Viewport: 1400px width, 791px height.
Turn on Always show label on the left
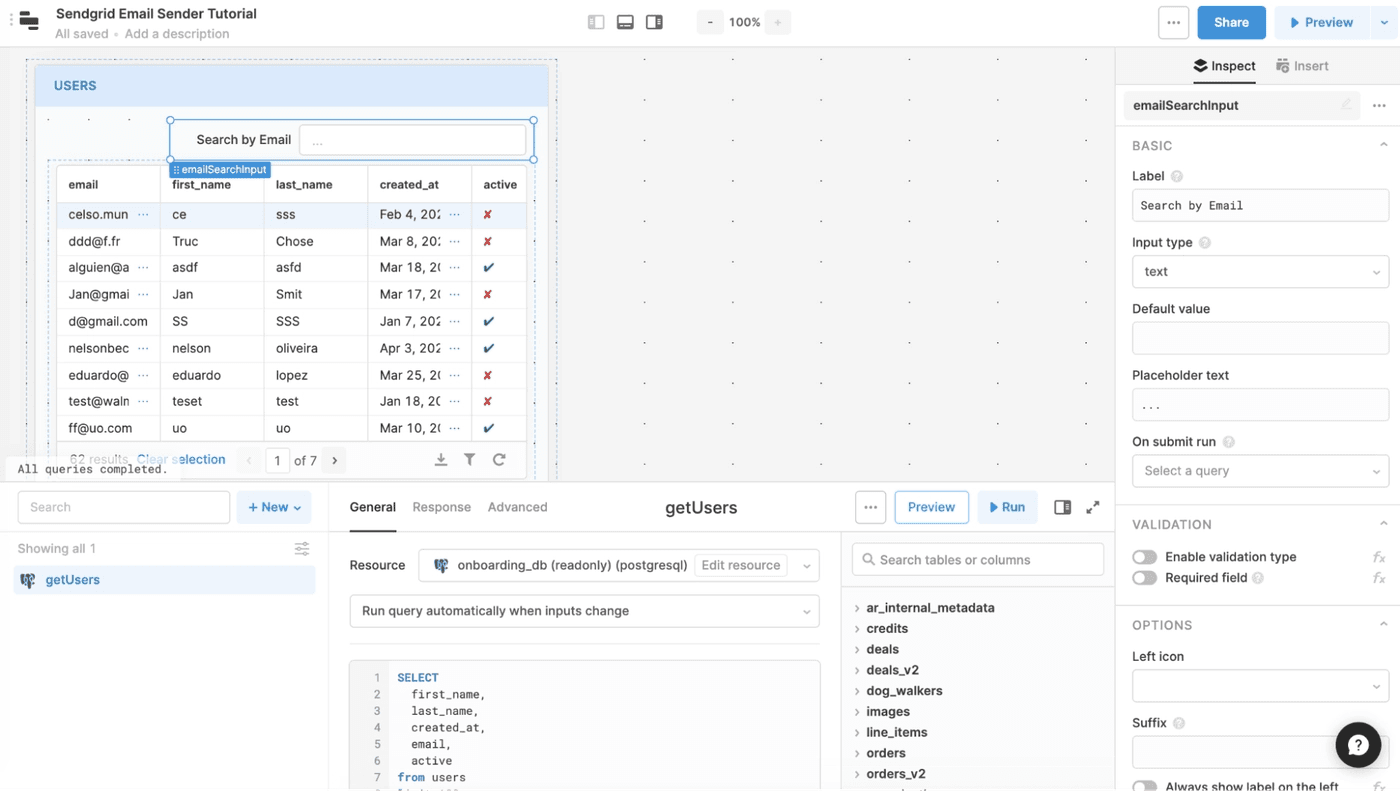[1145, 786]
